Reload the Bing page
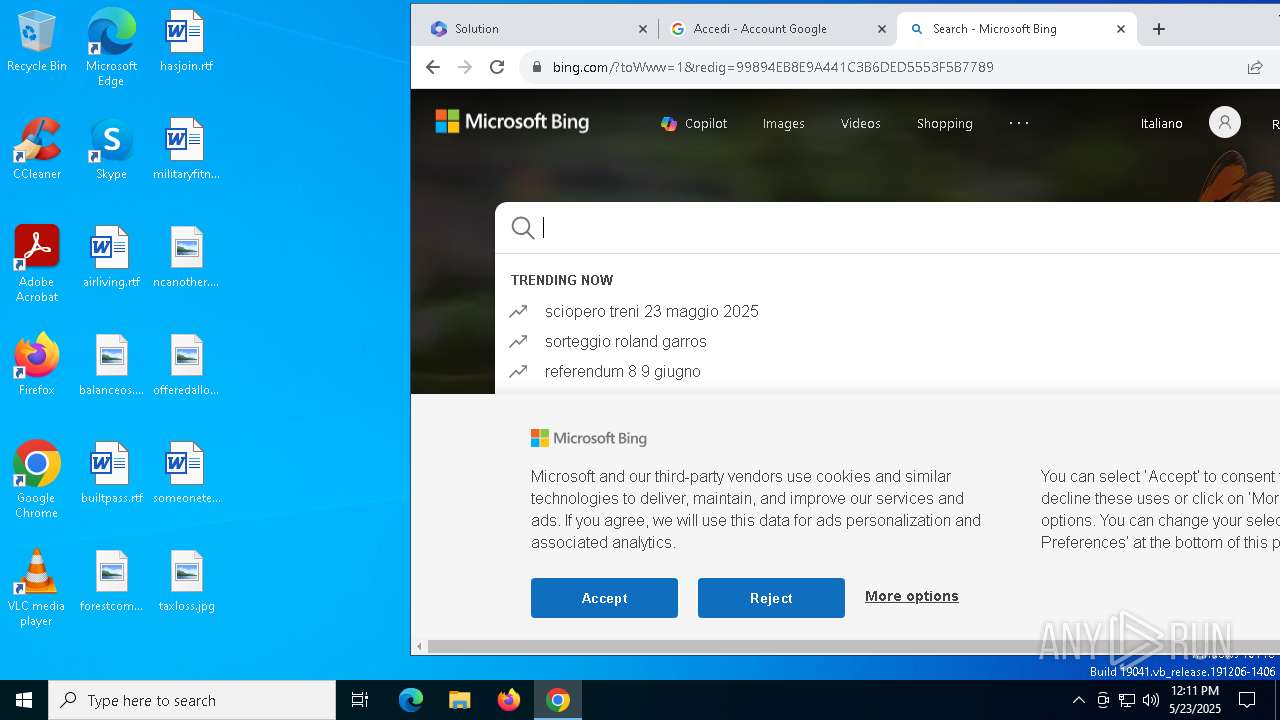This screenshot has width=1280, height=720. 497,67
